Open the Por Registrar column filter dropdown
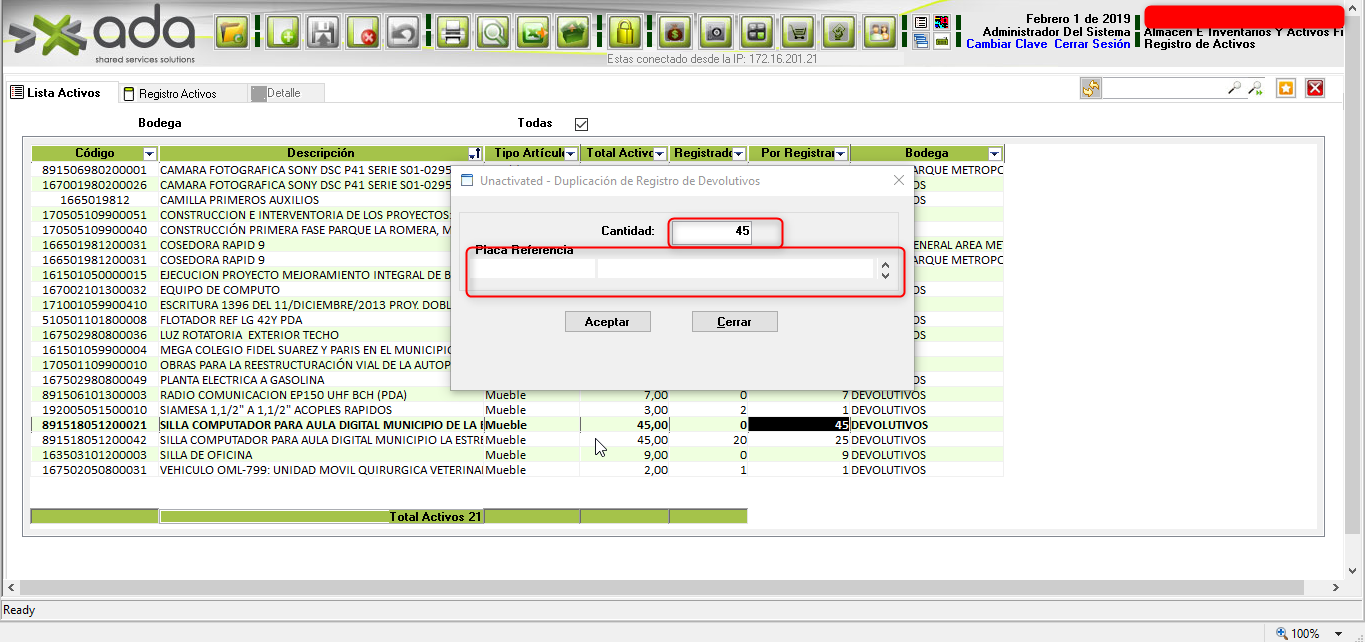 coord(840,154)
